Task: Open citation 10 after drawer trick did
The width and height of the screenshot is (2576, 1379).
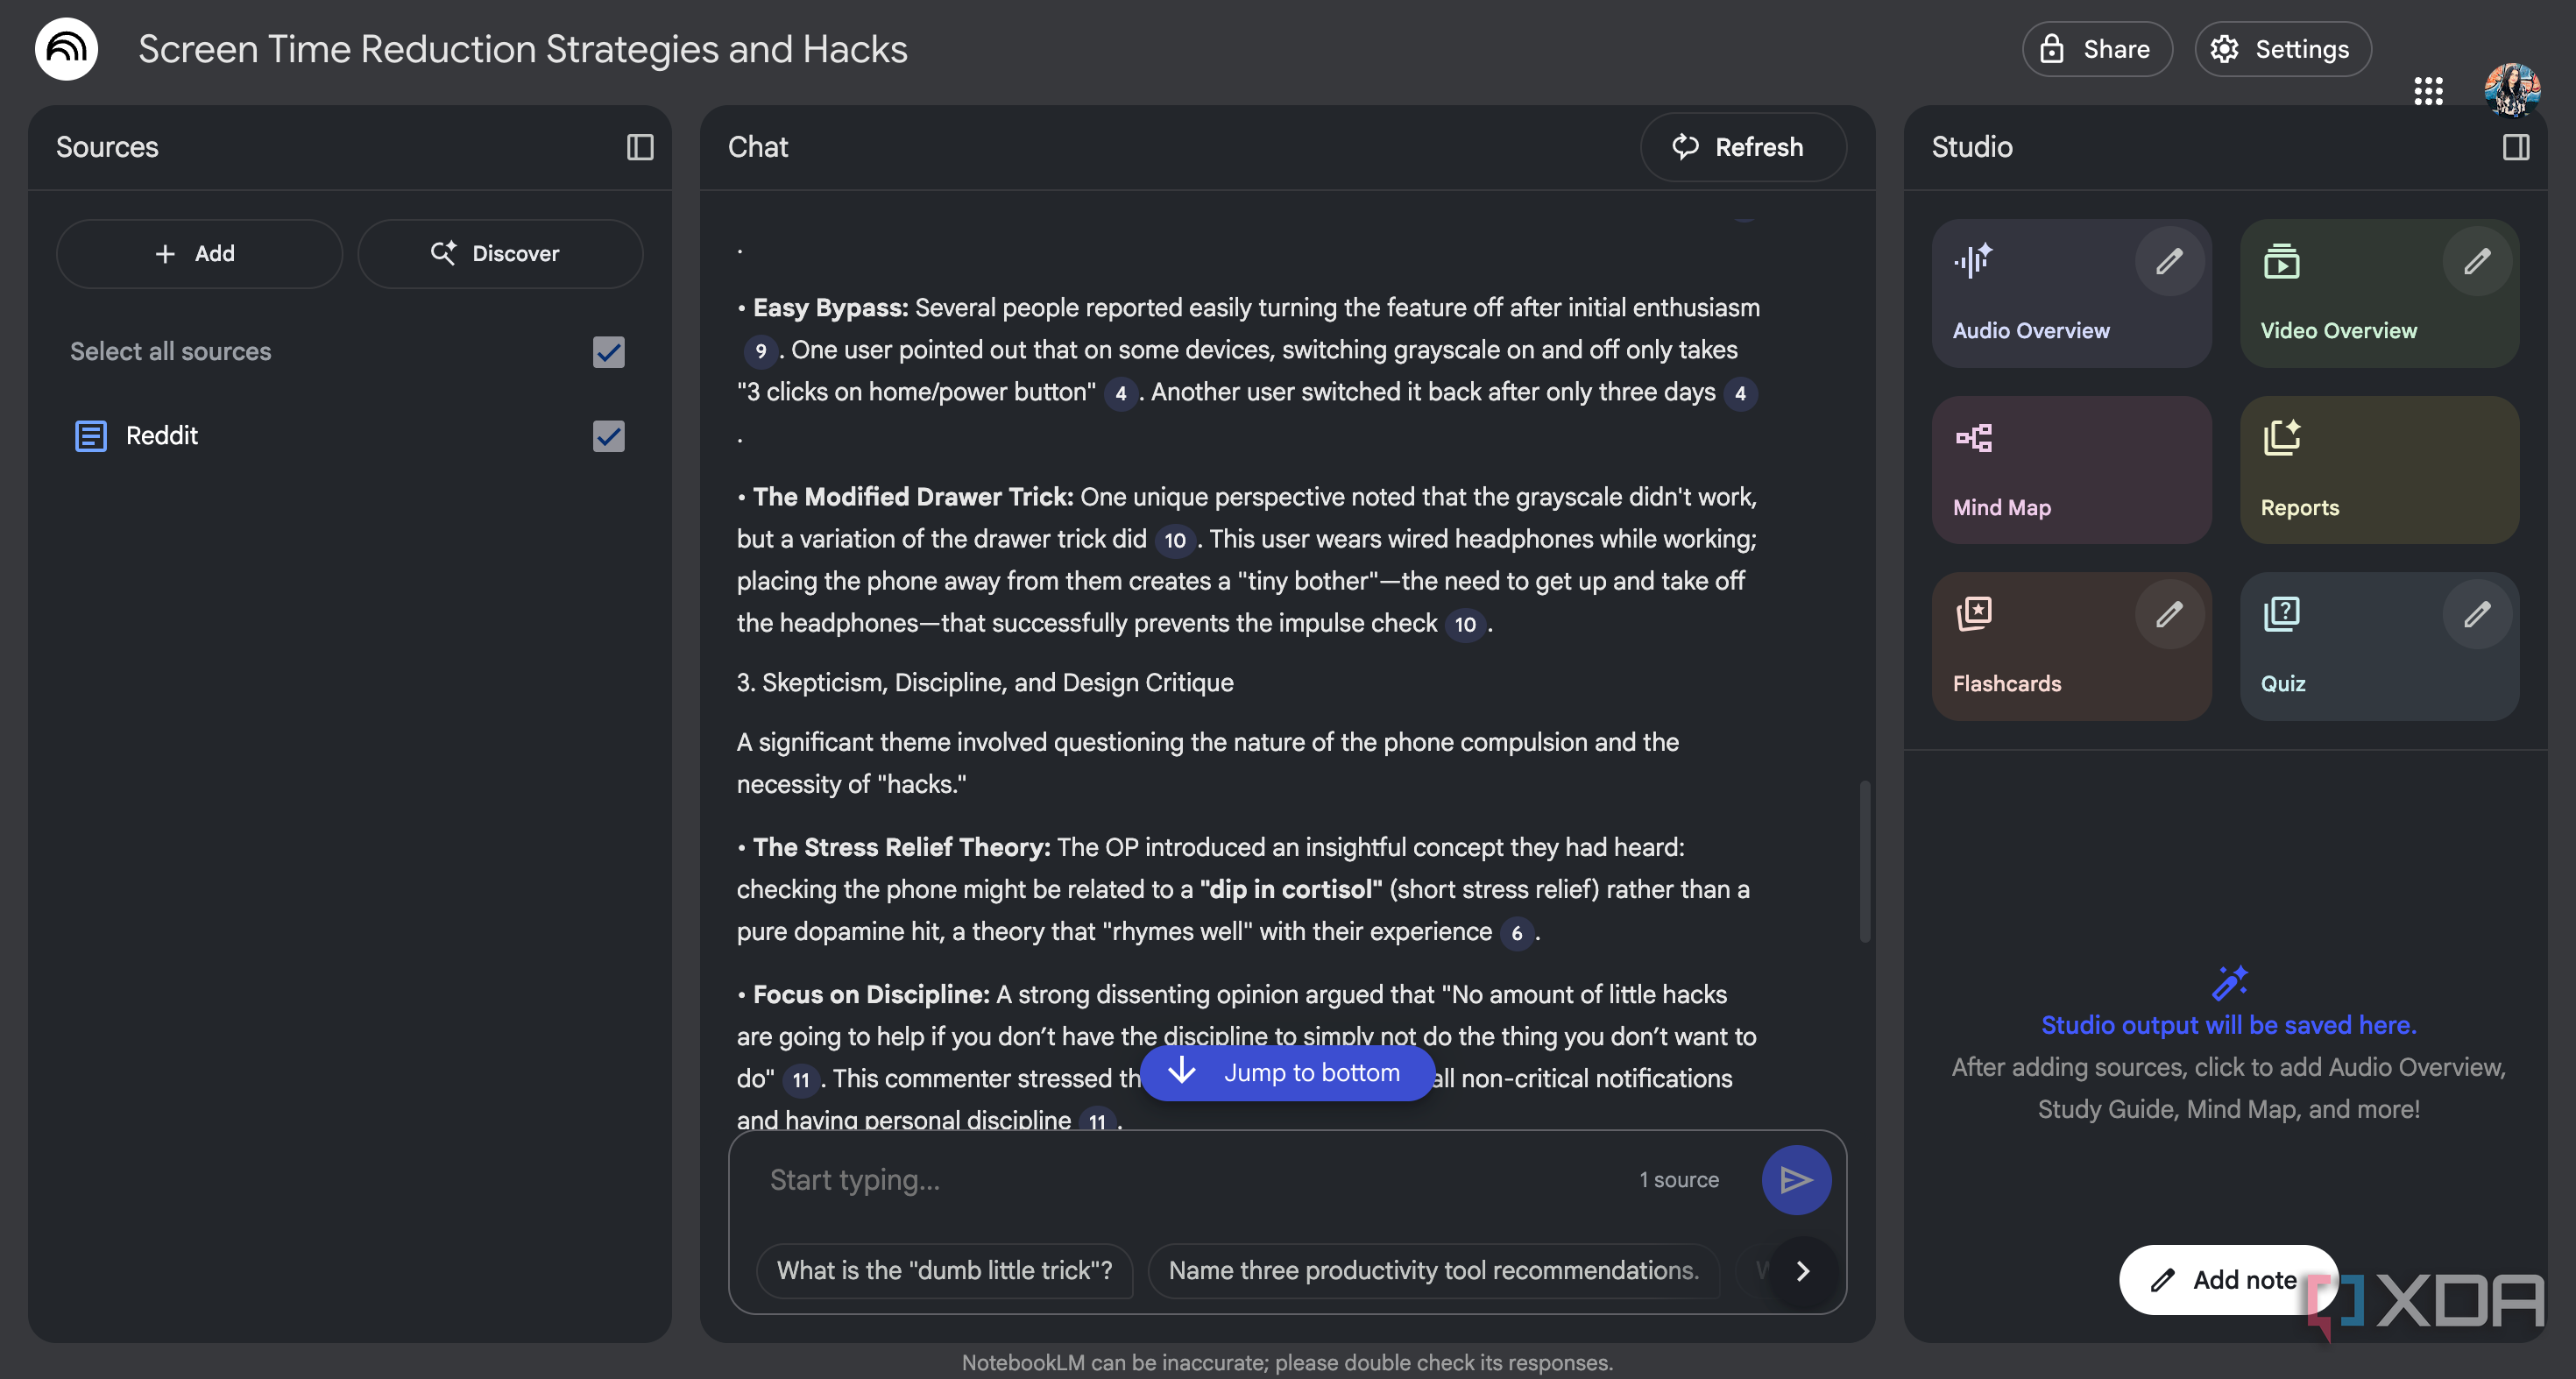Action: click(x=1175, y=541)
